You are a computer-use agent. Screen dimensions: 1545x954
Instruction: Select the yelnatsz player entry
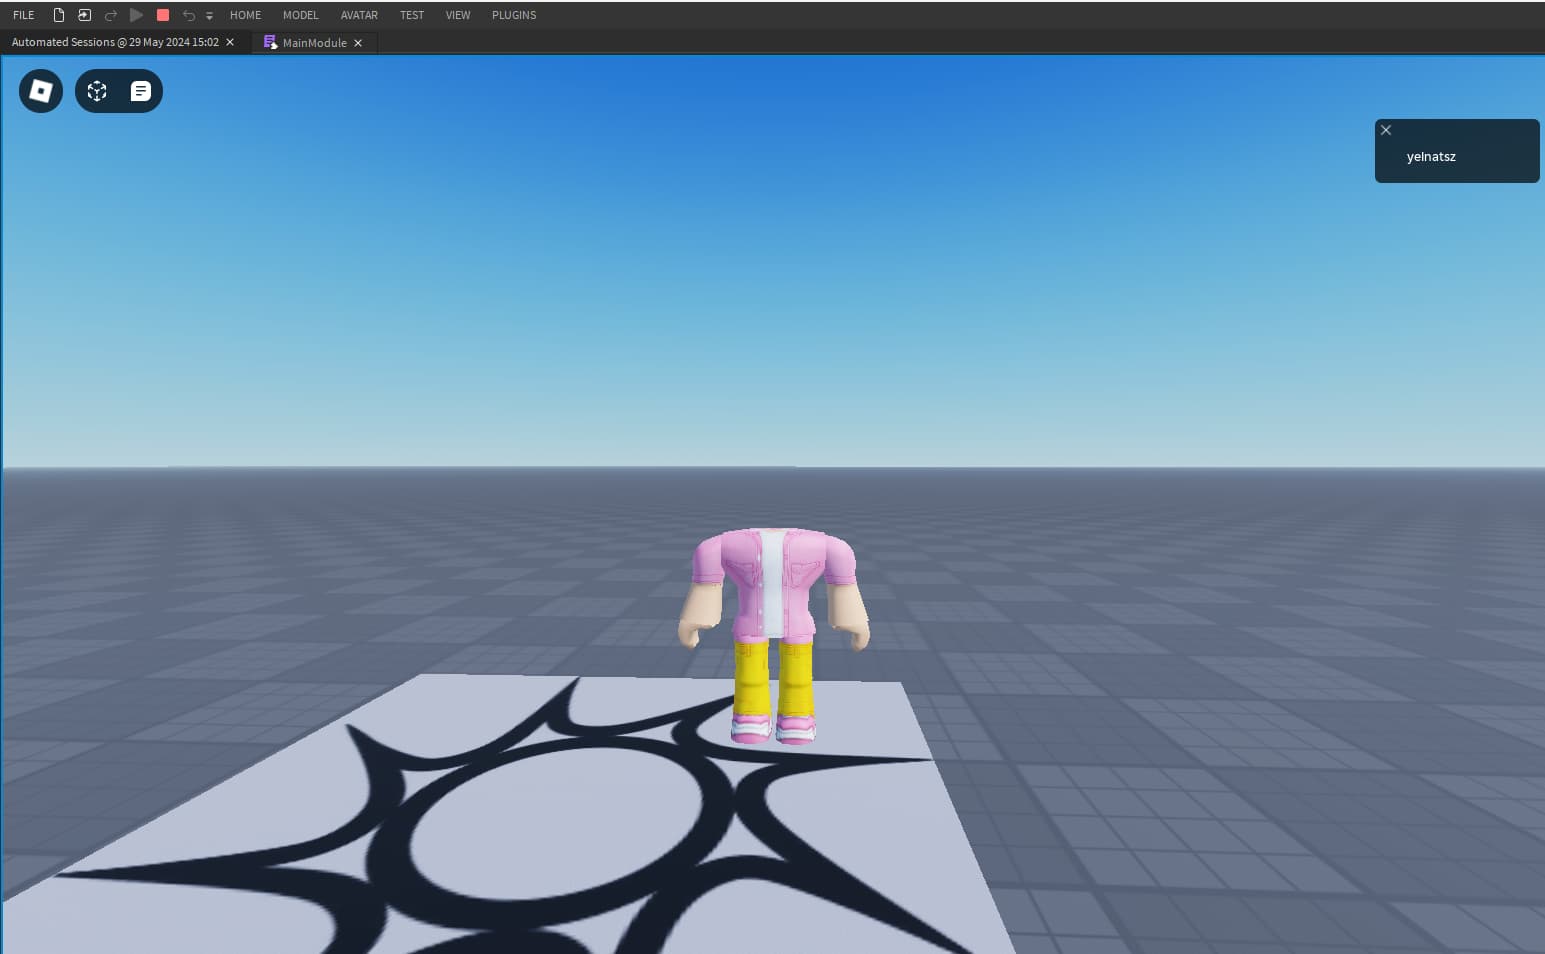pos(1431,157)
